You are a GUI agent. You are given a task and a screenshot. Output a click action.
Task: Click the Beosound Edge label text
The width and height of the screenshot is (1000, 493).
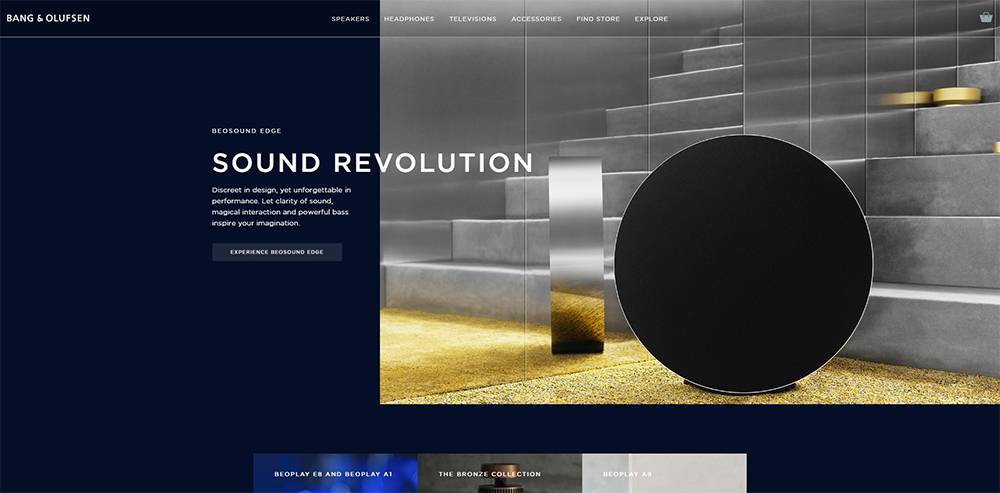point(247,131)
